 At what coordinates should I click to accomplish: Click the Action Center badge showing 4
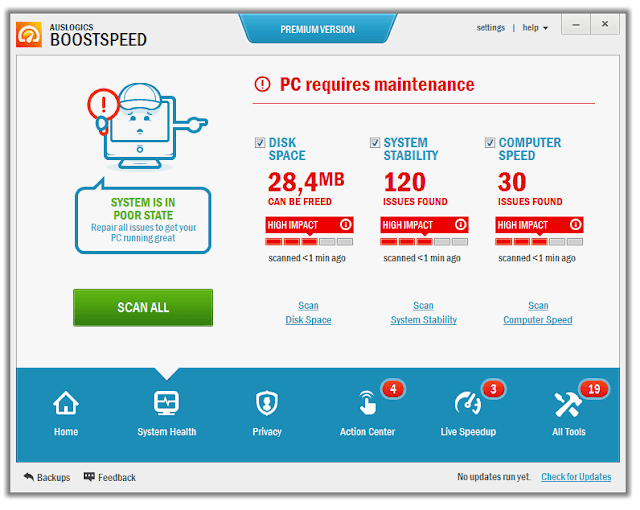393,389
